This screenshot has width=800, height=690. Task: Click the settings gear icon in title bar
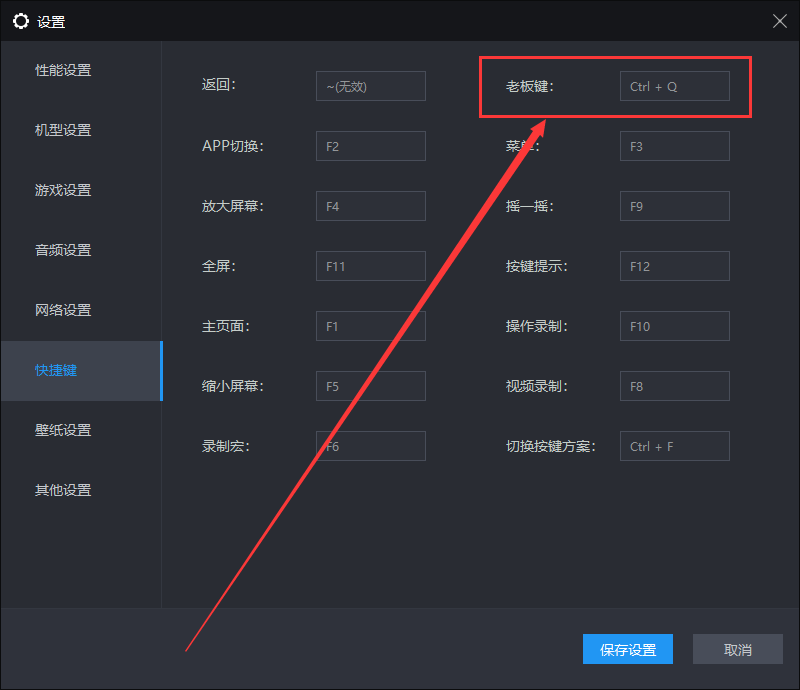coord(21,21)
